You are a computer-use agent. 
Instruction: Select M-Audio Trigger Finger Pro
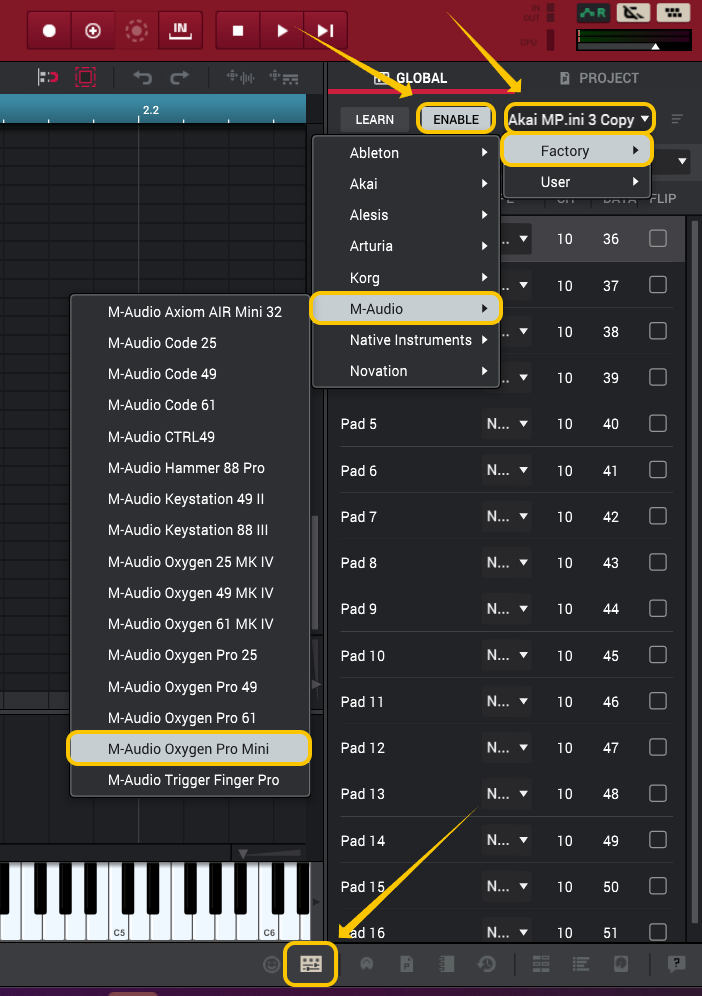tap(189, 780)
